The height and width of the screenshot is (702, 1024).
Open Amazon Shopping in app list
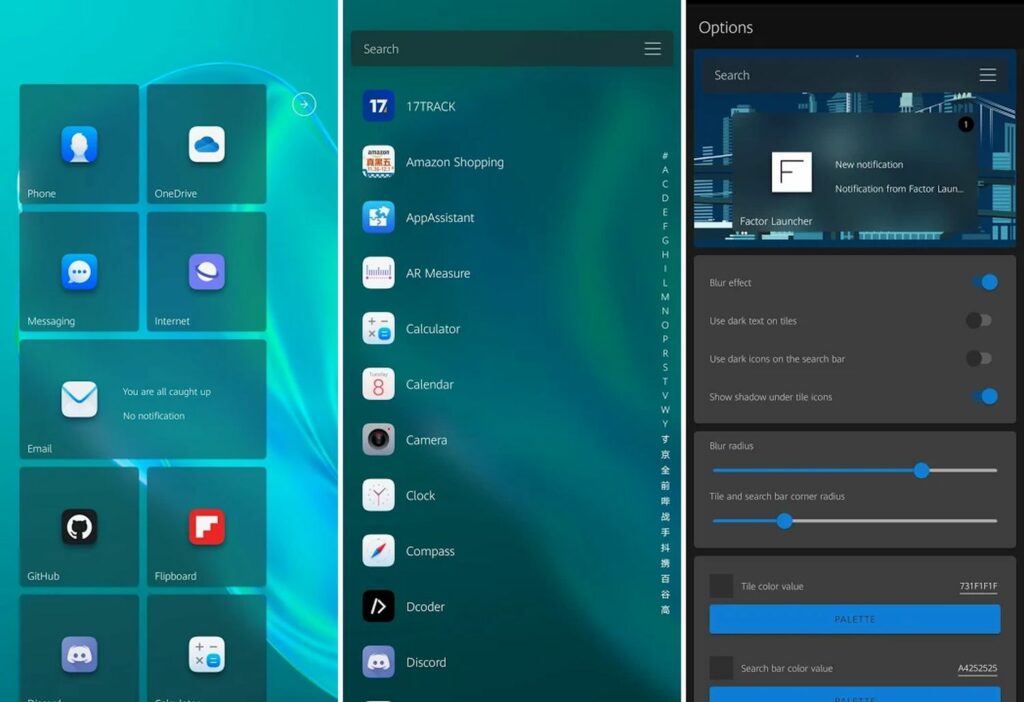454,162
